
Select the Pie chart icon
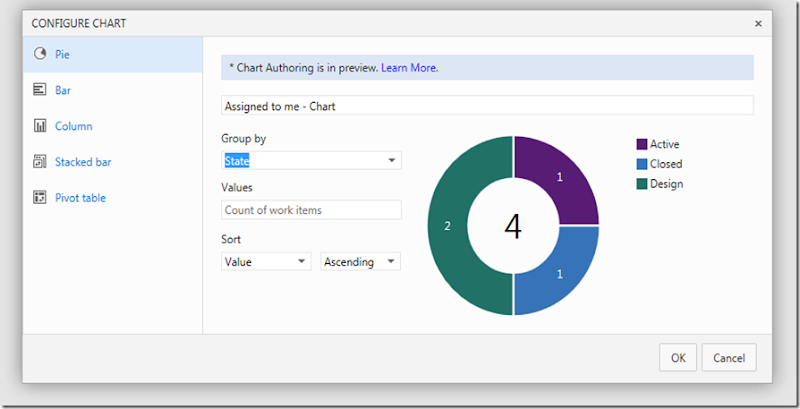coord(40,54)
